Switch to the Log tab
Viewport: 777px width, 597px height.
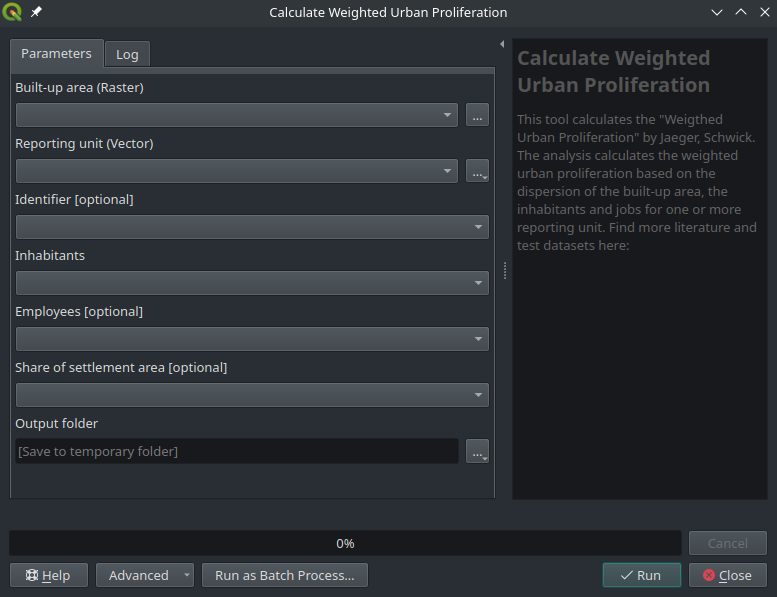pos(127,54)
